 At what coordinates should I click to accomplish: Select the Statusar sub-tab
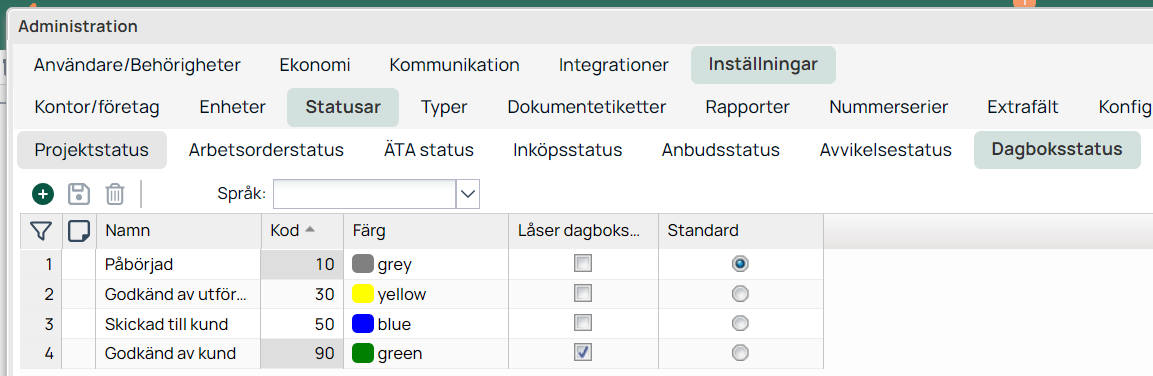tap(343, 107)
